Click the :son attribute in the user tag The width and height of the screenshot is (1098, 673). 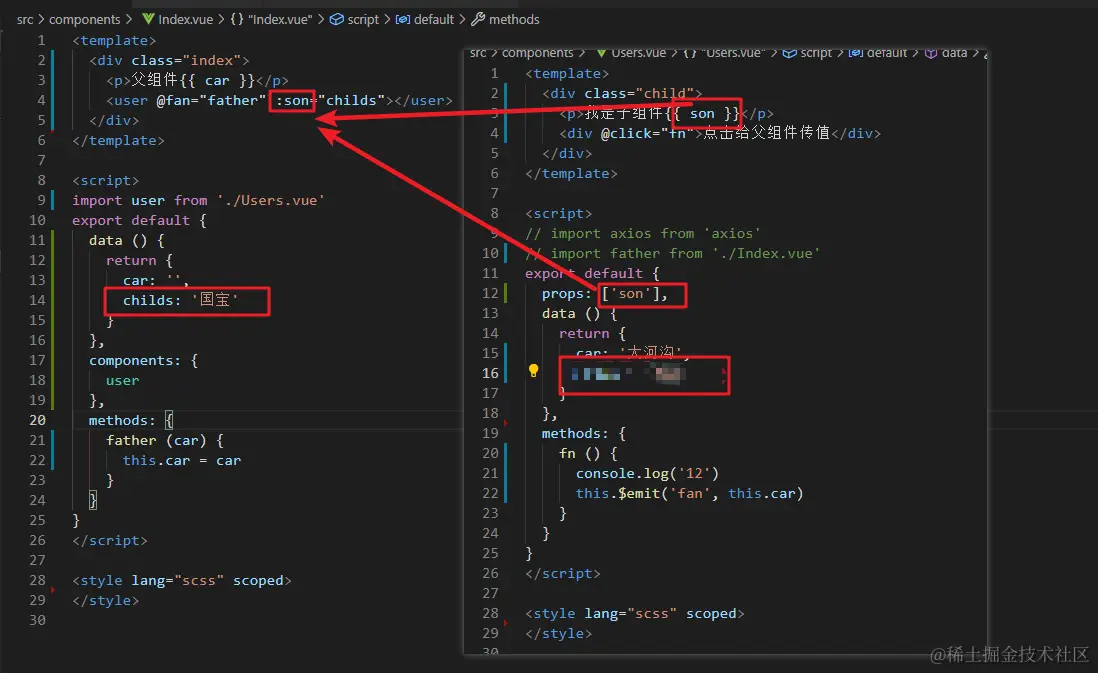click(293, 101)
